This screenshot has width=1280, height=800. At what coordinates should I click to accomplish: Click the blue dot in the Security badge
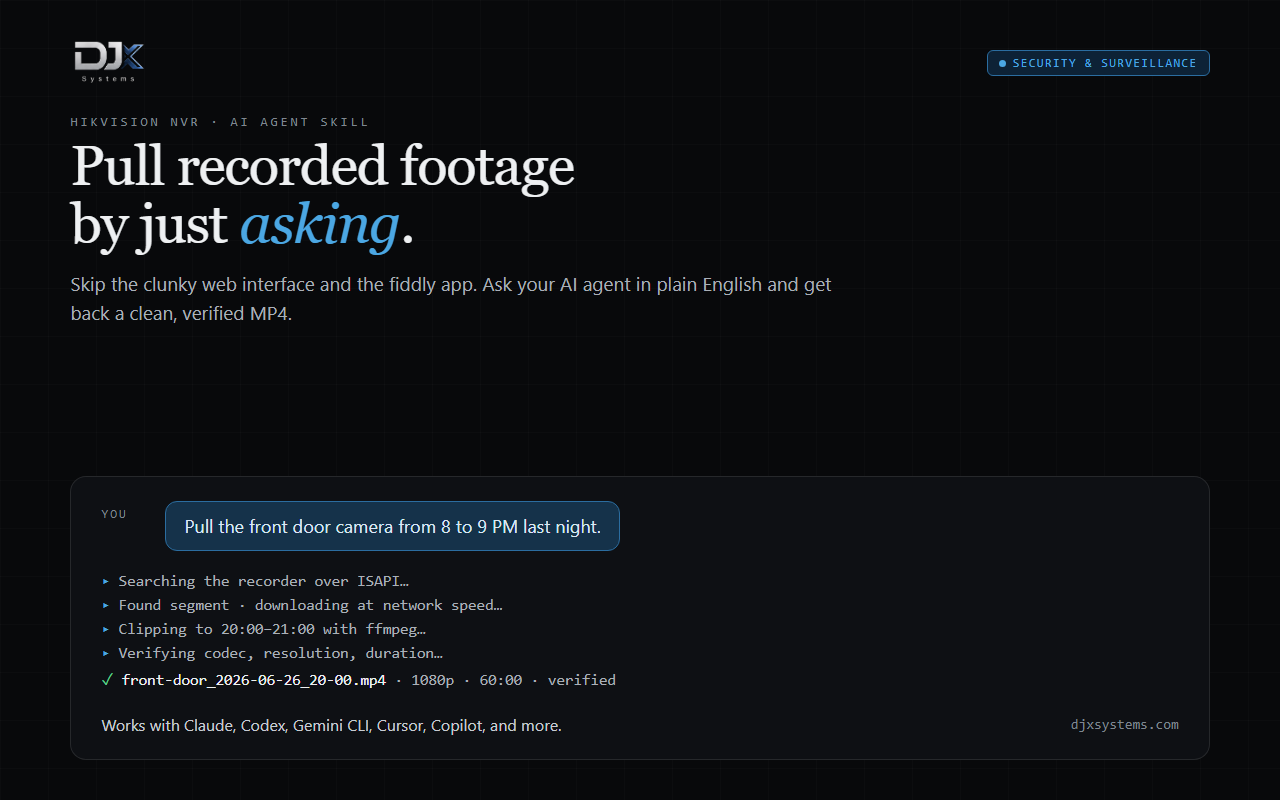point(1002,63)
